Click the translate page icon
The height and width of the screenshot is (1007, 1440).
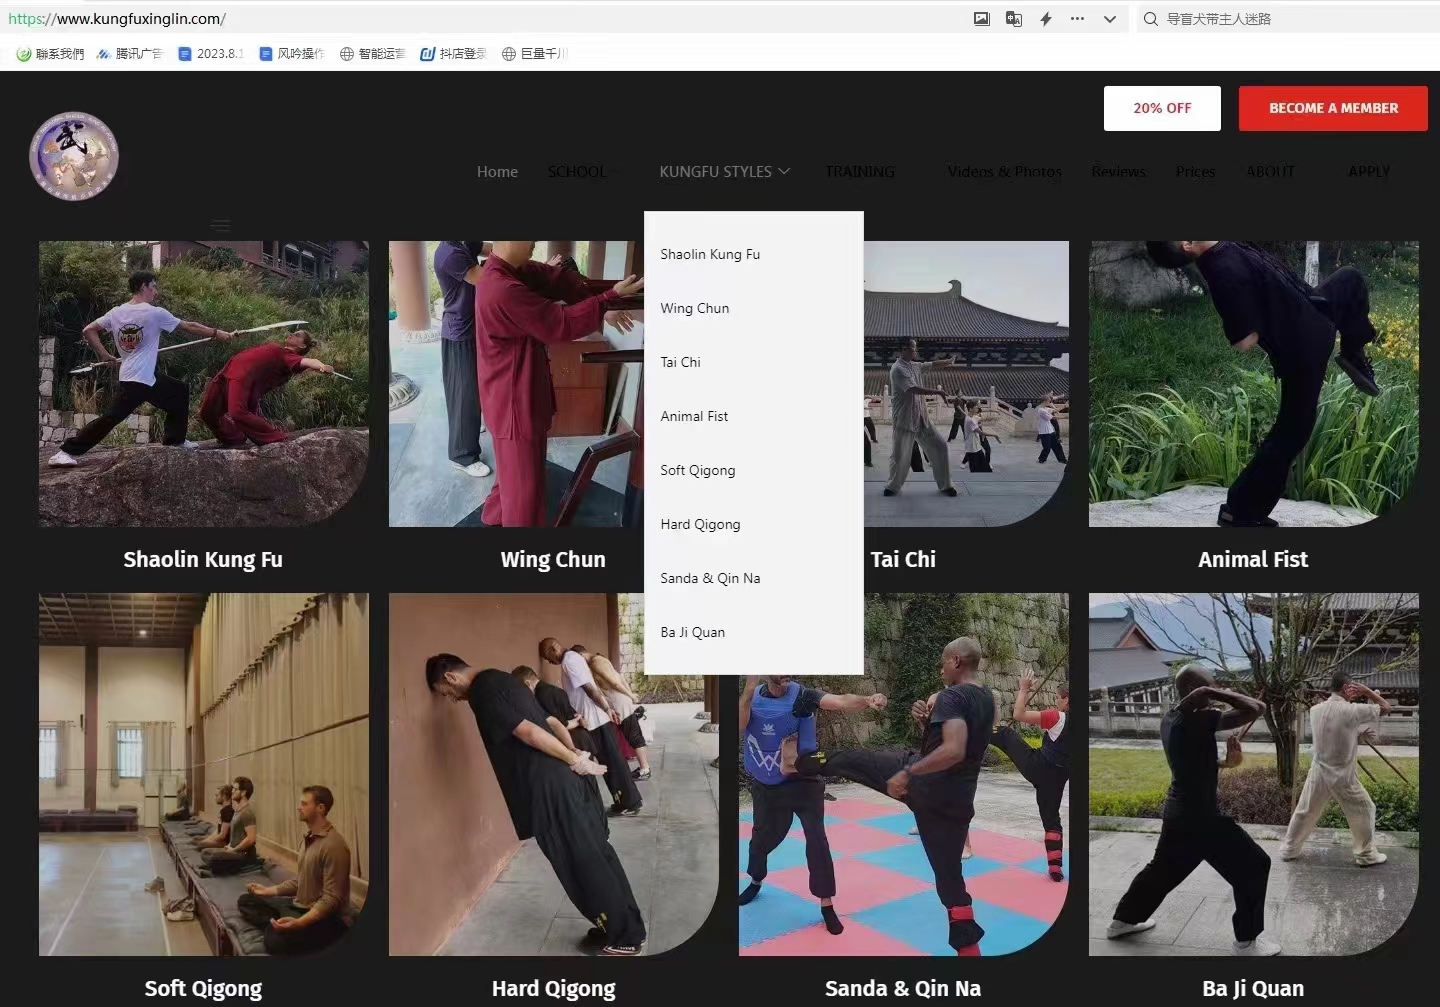pyautogui.click(x=1013, y=19)
